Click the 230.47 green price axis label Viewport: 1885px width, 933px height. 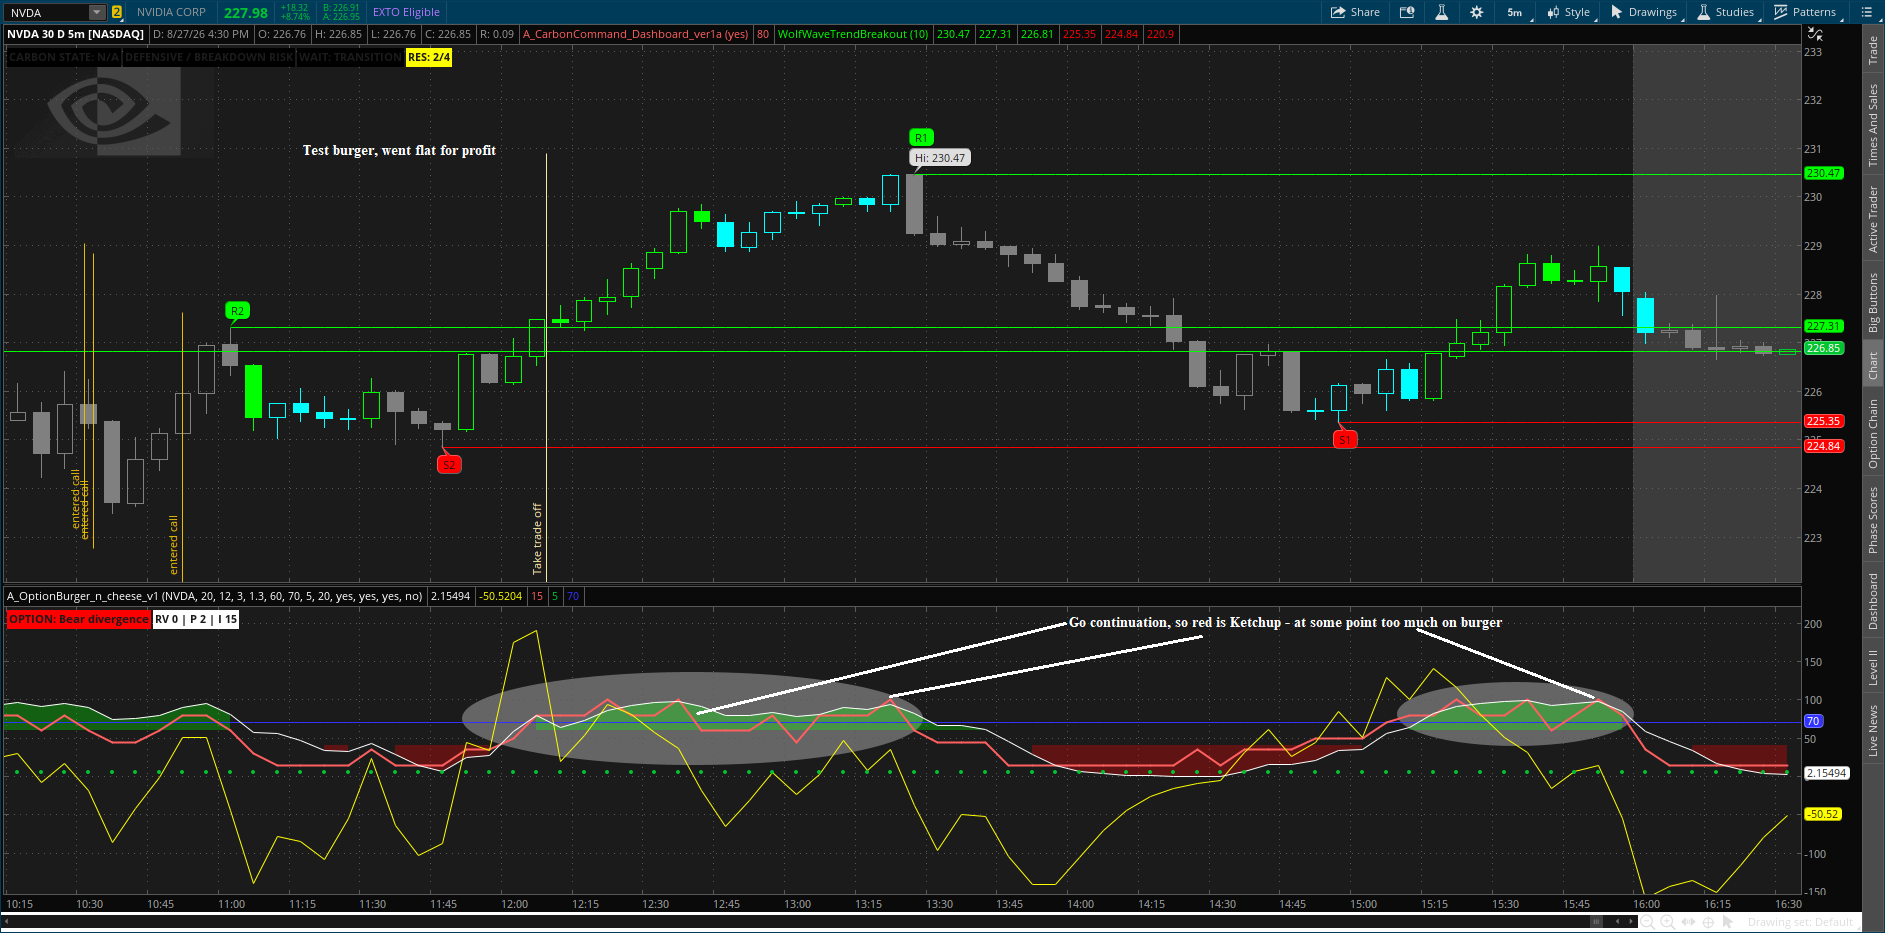pyautogui.click(x=1823, y=173)
